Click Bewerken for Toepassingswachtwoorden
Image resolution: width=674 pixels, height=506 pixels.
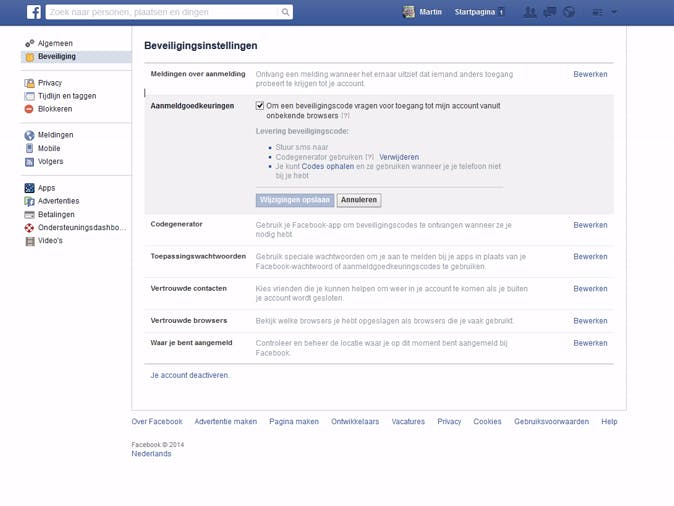(590, 257)
